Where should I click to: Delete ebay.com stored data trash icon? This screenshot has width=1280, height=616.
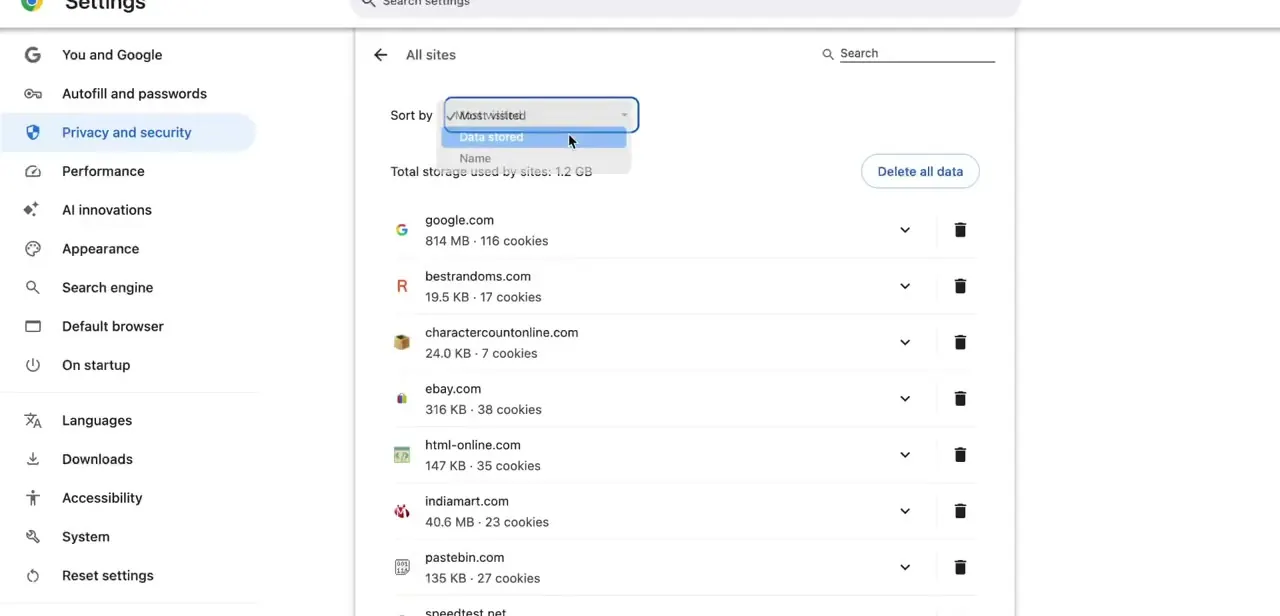960,398
